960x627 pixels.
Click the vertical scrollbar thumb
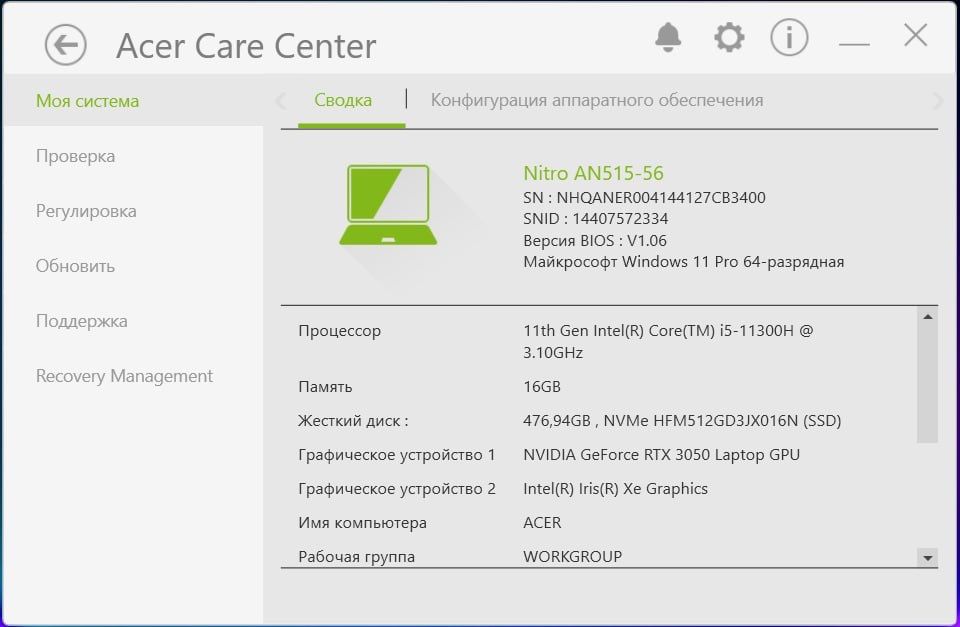[928, 383]
